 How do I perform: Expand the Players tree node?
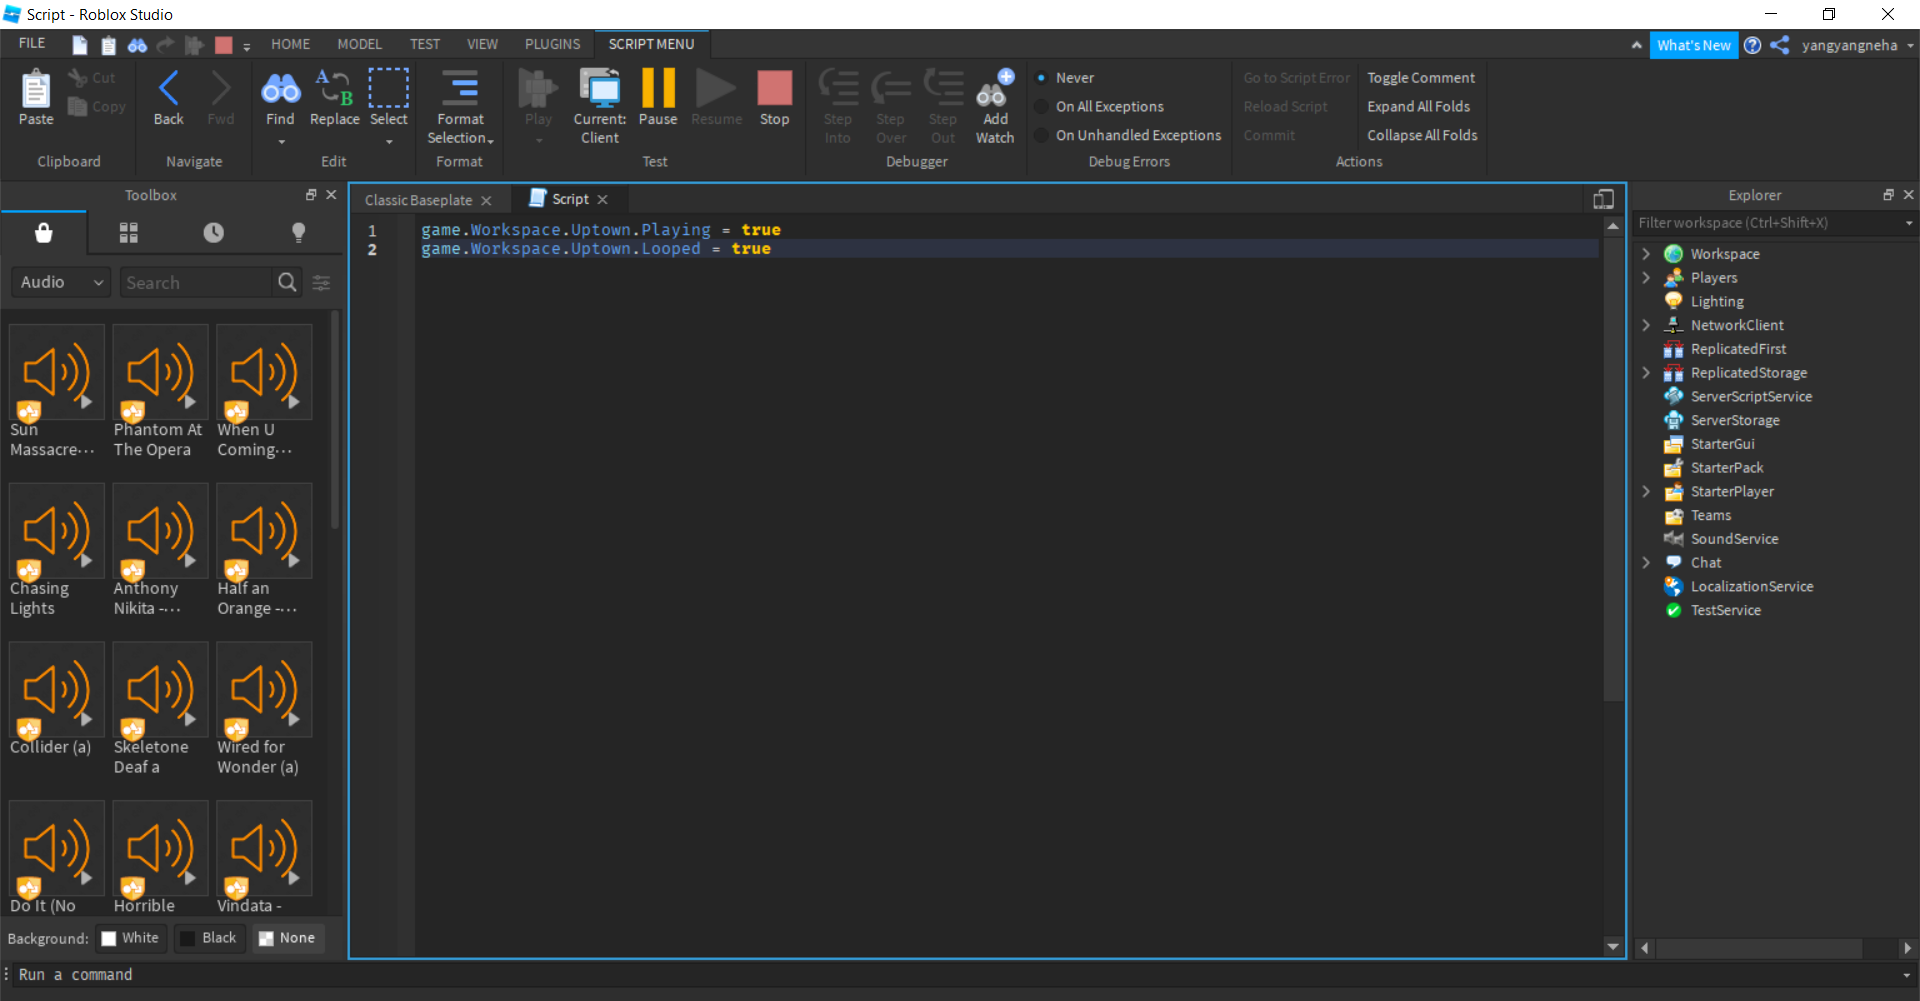(x=1646, y=278)
